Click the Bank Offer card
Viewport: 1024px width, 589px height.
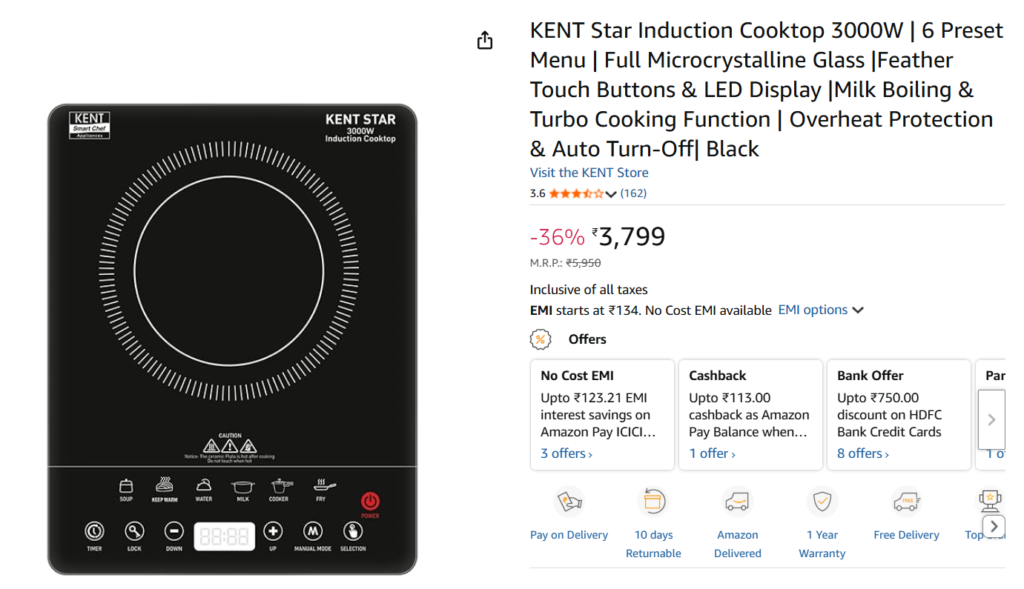(898, 413)
